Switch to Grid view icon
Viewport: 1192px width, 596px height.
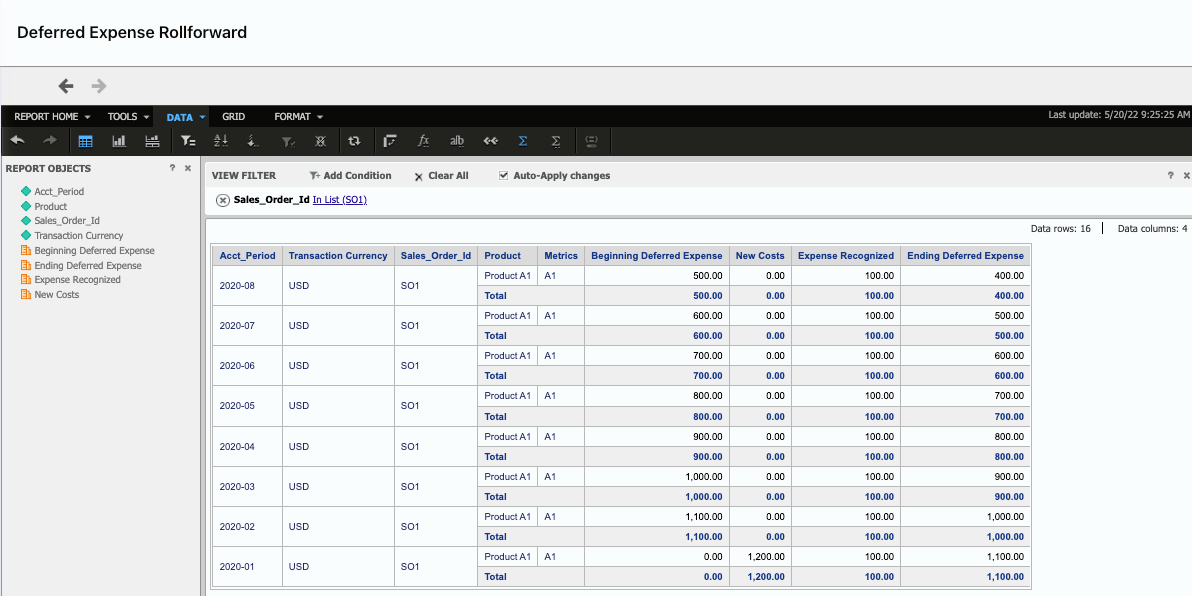(x=86, y=141)
